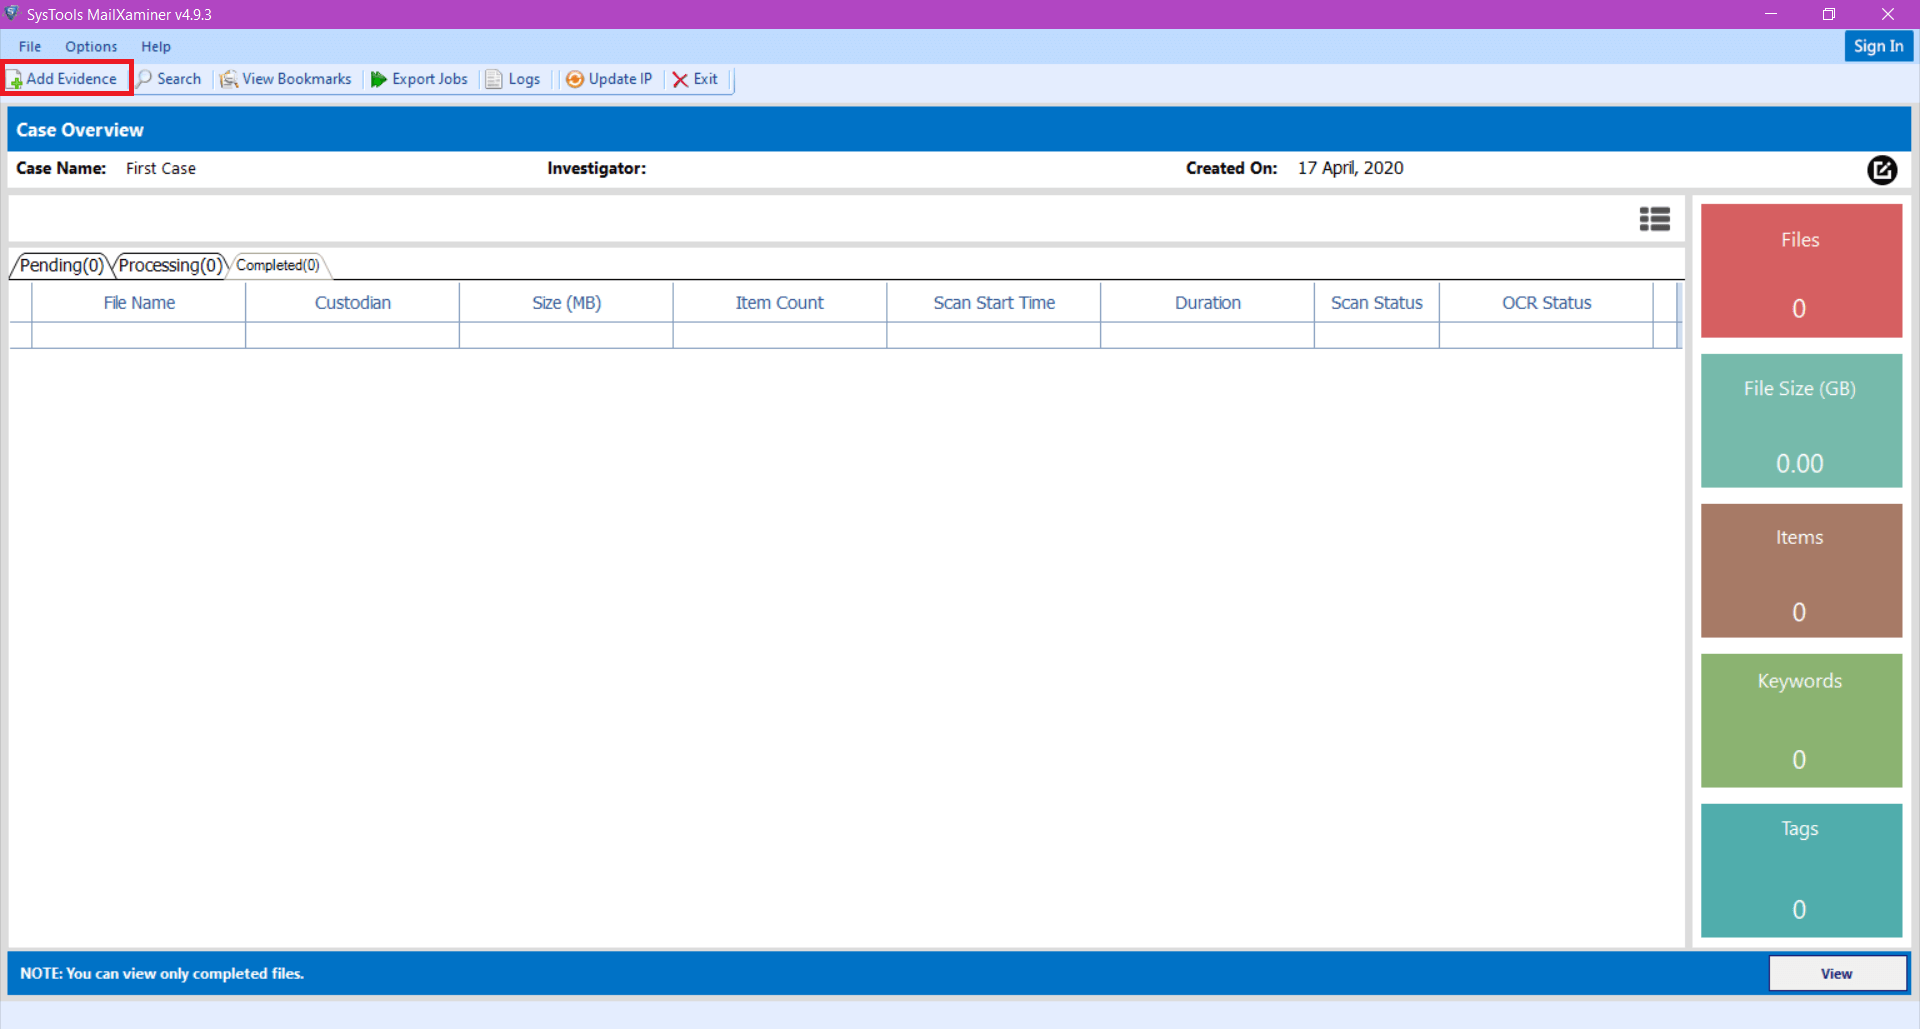Switch to the Pending(0) tab
The width and height of the screenshot is (1920, 1029).
[61, 265]
